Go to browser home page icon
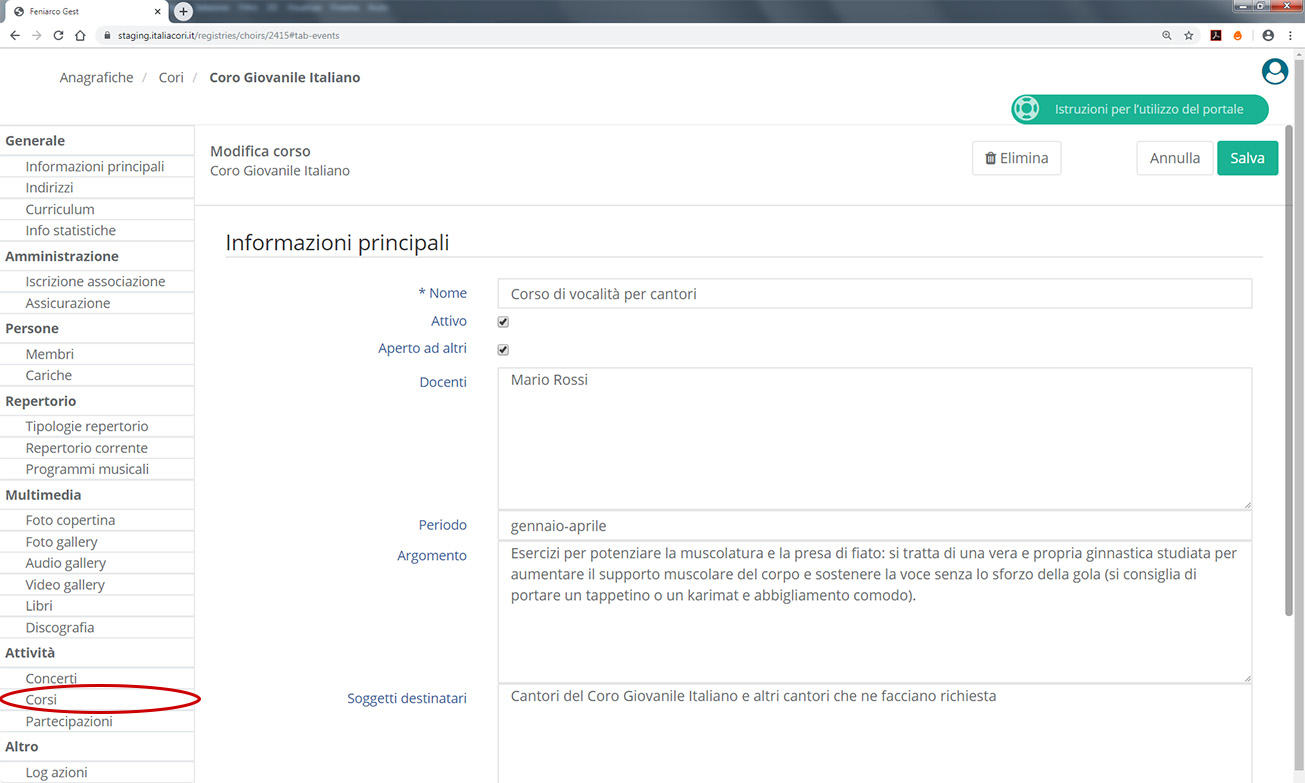The width and height of the screenshot is (1305, 783). [80, 35]
